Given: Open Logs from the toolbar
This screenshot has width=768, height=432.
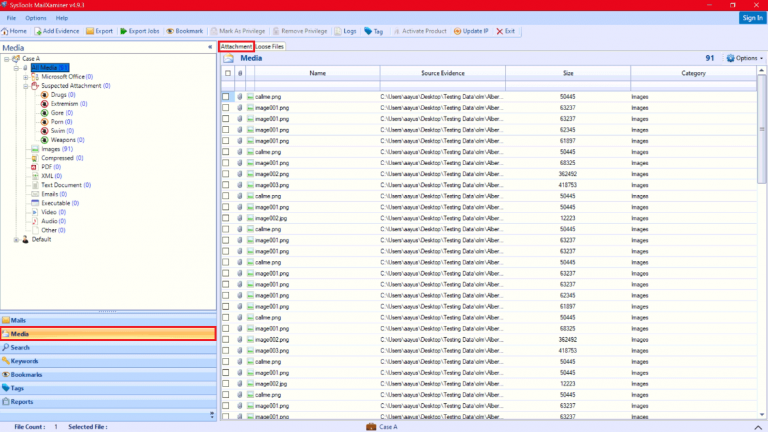Looking at the screenshot, I should pyautogui.click(x=345, y=31).
